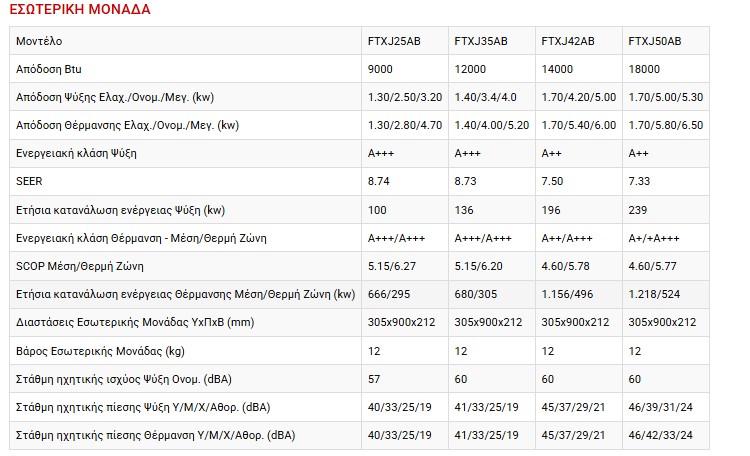The height and width of the screenshot is (456, 750).
Task: Select the 666/295 heating consumption cell
Action: [388, 295]
